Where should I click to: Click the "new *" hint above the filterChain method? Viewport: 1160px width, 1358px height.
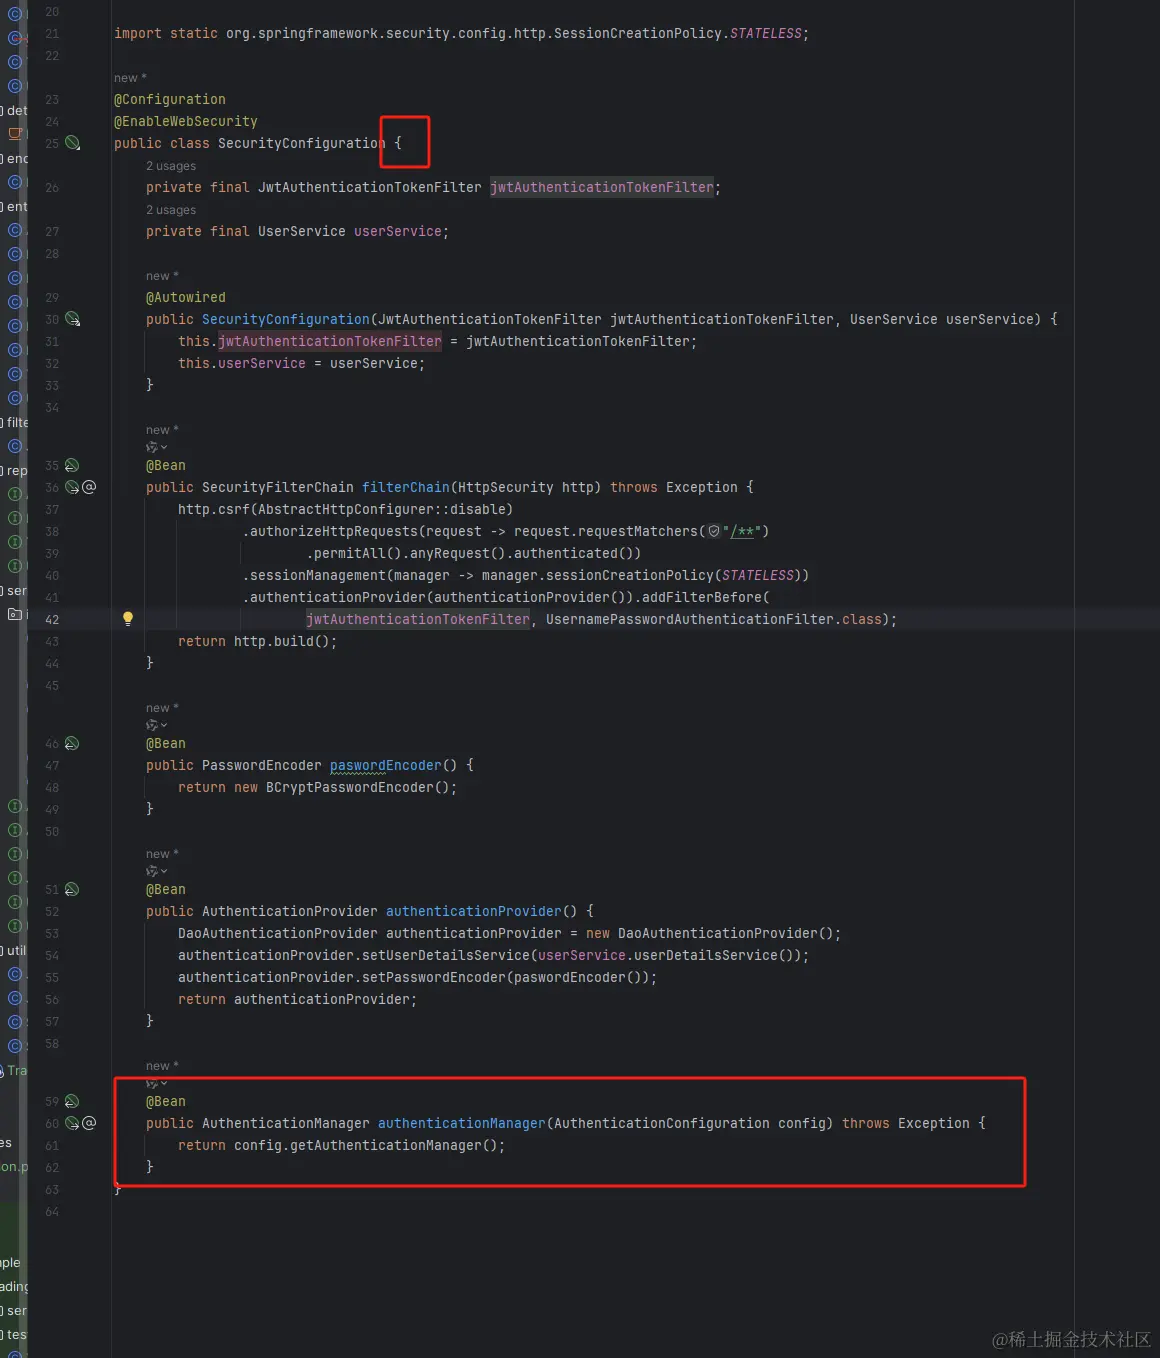(162, 430)
